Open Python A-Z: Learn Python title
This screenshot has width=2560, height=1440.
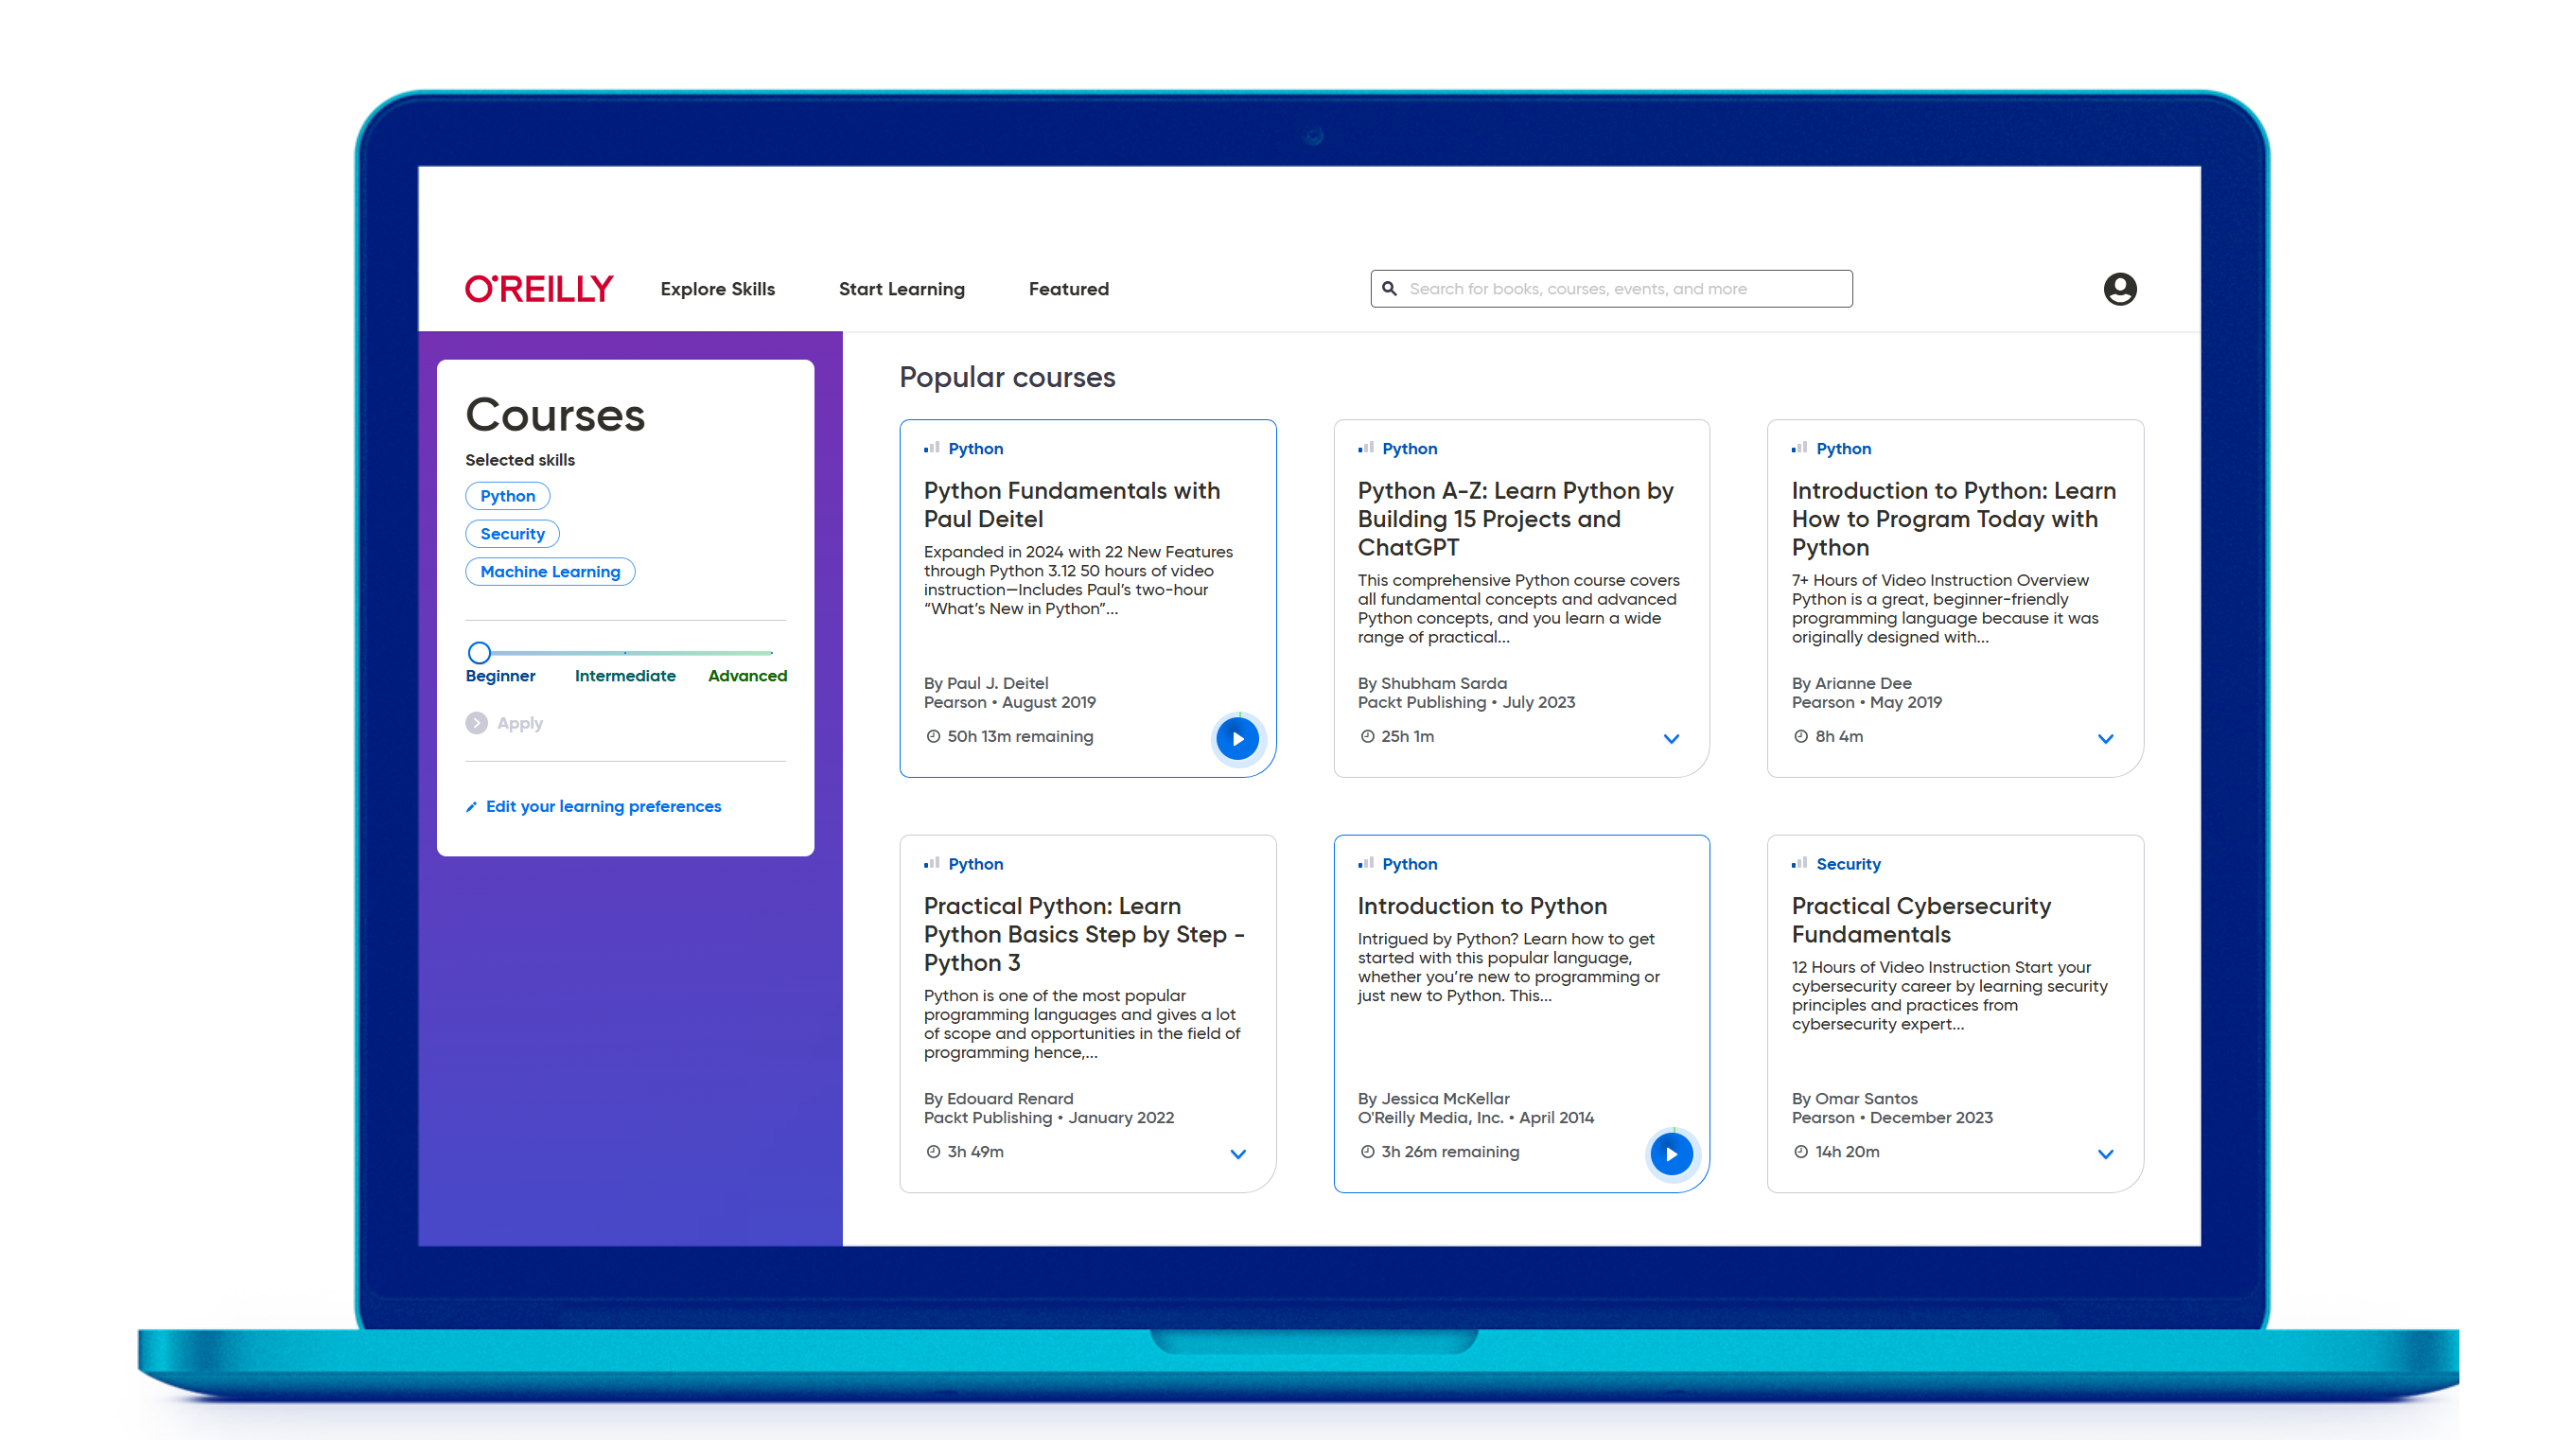[1514, 519]
